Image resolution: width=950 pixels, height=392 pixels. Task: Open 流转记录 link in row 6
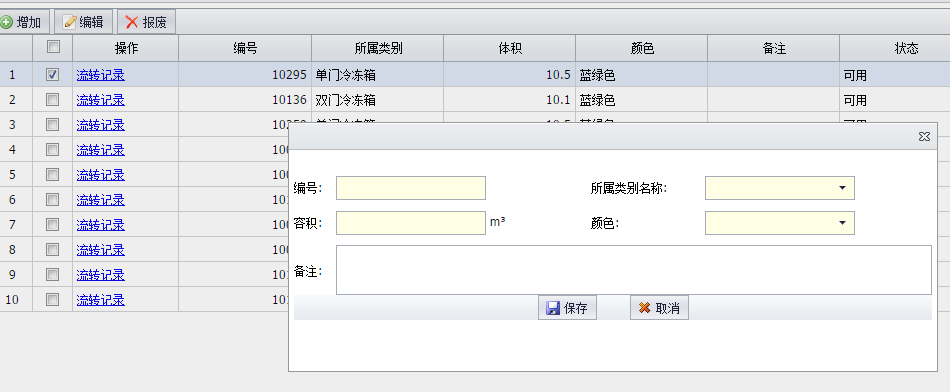[x=101, y=200]
